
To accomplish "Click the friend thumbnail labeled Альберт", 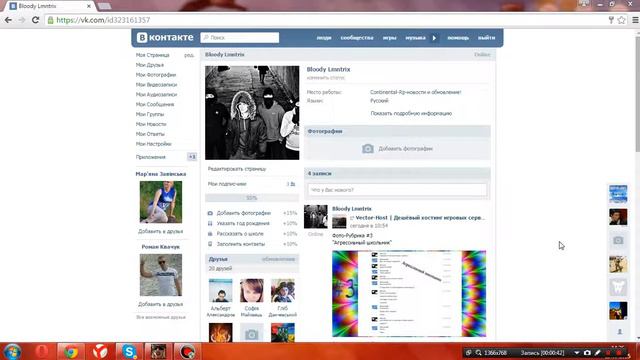I will pos(220,291).
